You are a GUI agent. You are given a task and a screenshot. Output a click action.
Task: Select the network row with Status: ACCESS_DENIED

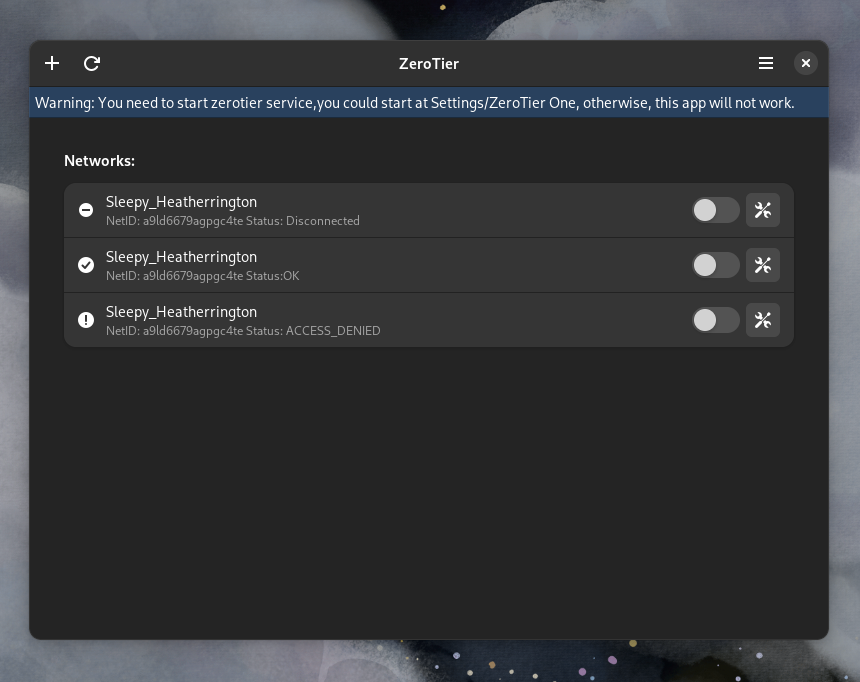pyautogui.click(x=429, y=320)
